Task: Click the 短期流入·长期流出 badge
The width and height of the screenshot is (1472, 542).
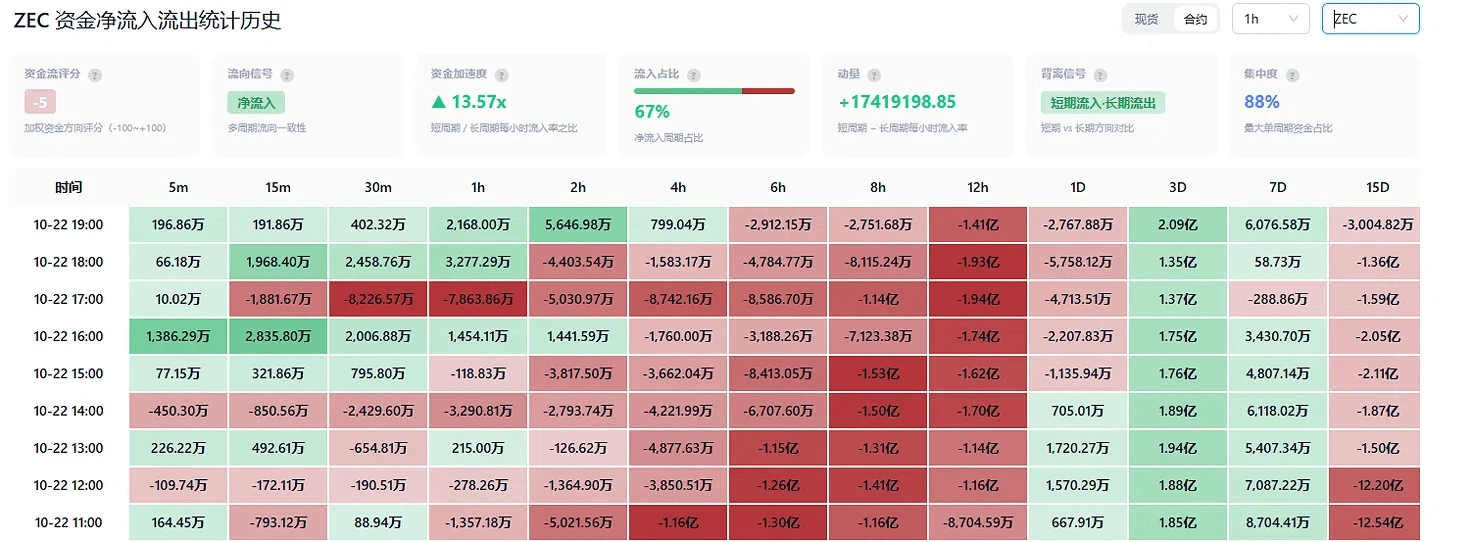Action: 1102,102
